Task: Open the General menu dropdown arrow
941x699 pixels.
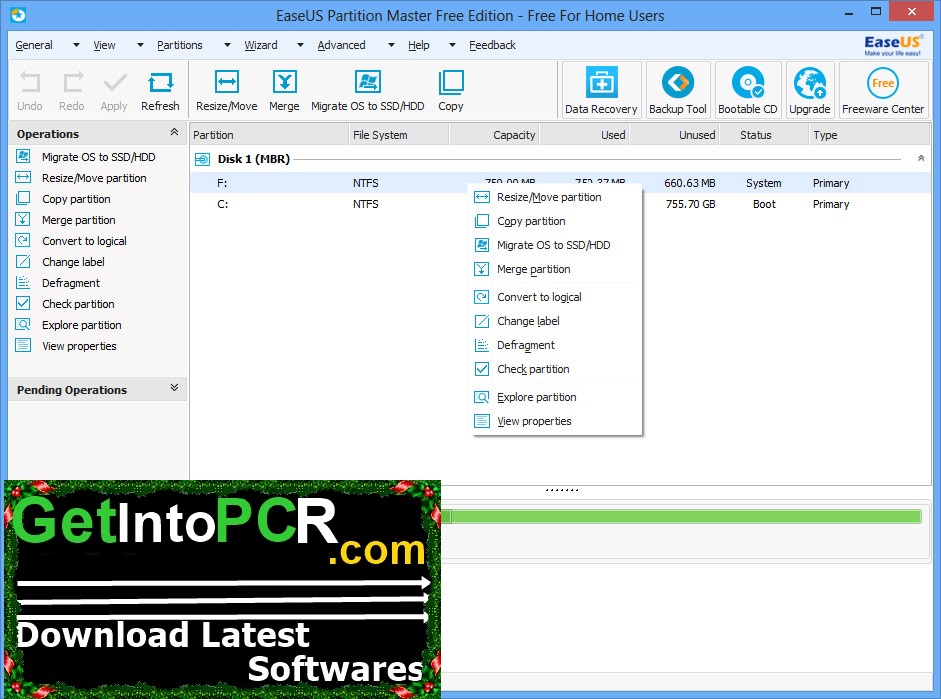Action: pos(76,45)
